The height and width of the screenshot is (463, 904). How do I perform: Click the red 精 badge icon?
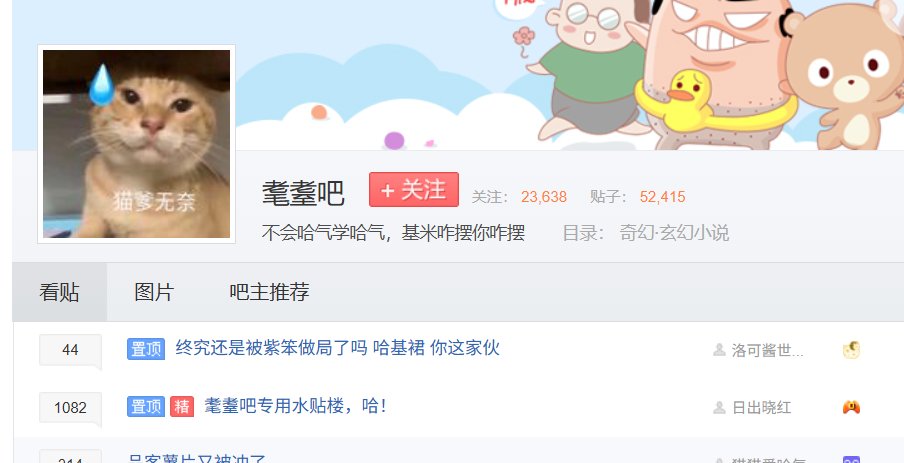point(182,406)
